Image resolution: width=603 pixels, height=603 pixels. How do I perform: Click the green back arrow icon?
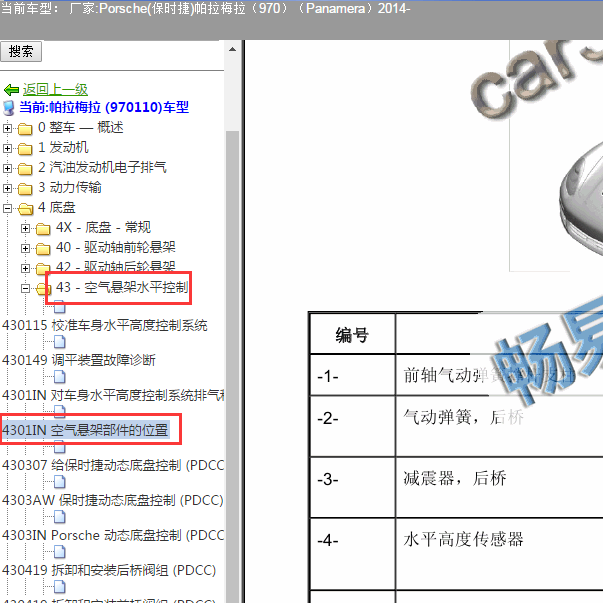pos(11,90)
